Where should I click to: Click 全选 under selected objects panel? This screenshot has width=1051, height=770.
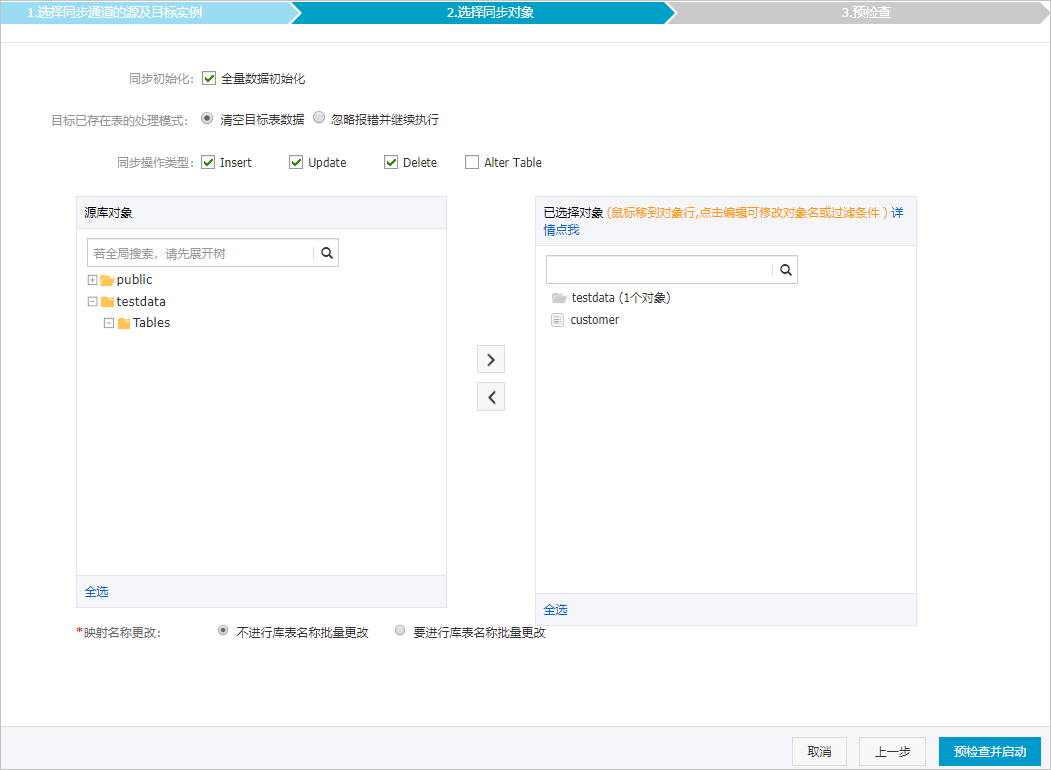click(555, 610)
